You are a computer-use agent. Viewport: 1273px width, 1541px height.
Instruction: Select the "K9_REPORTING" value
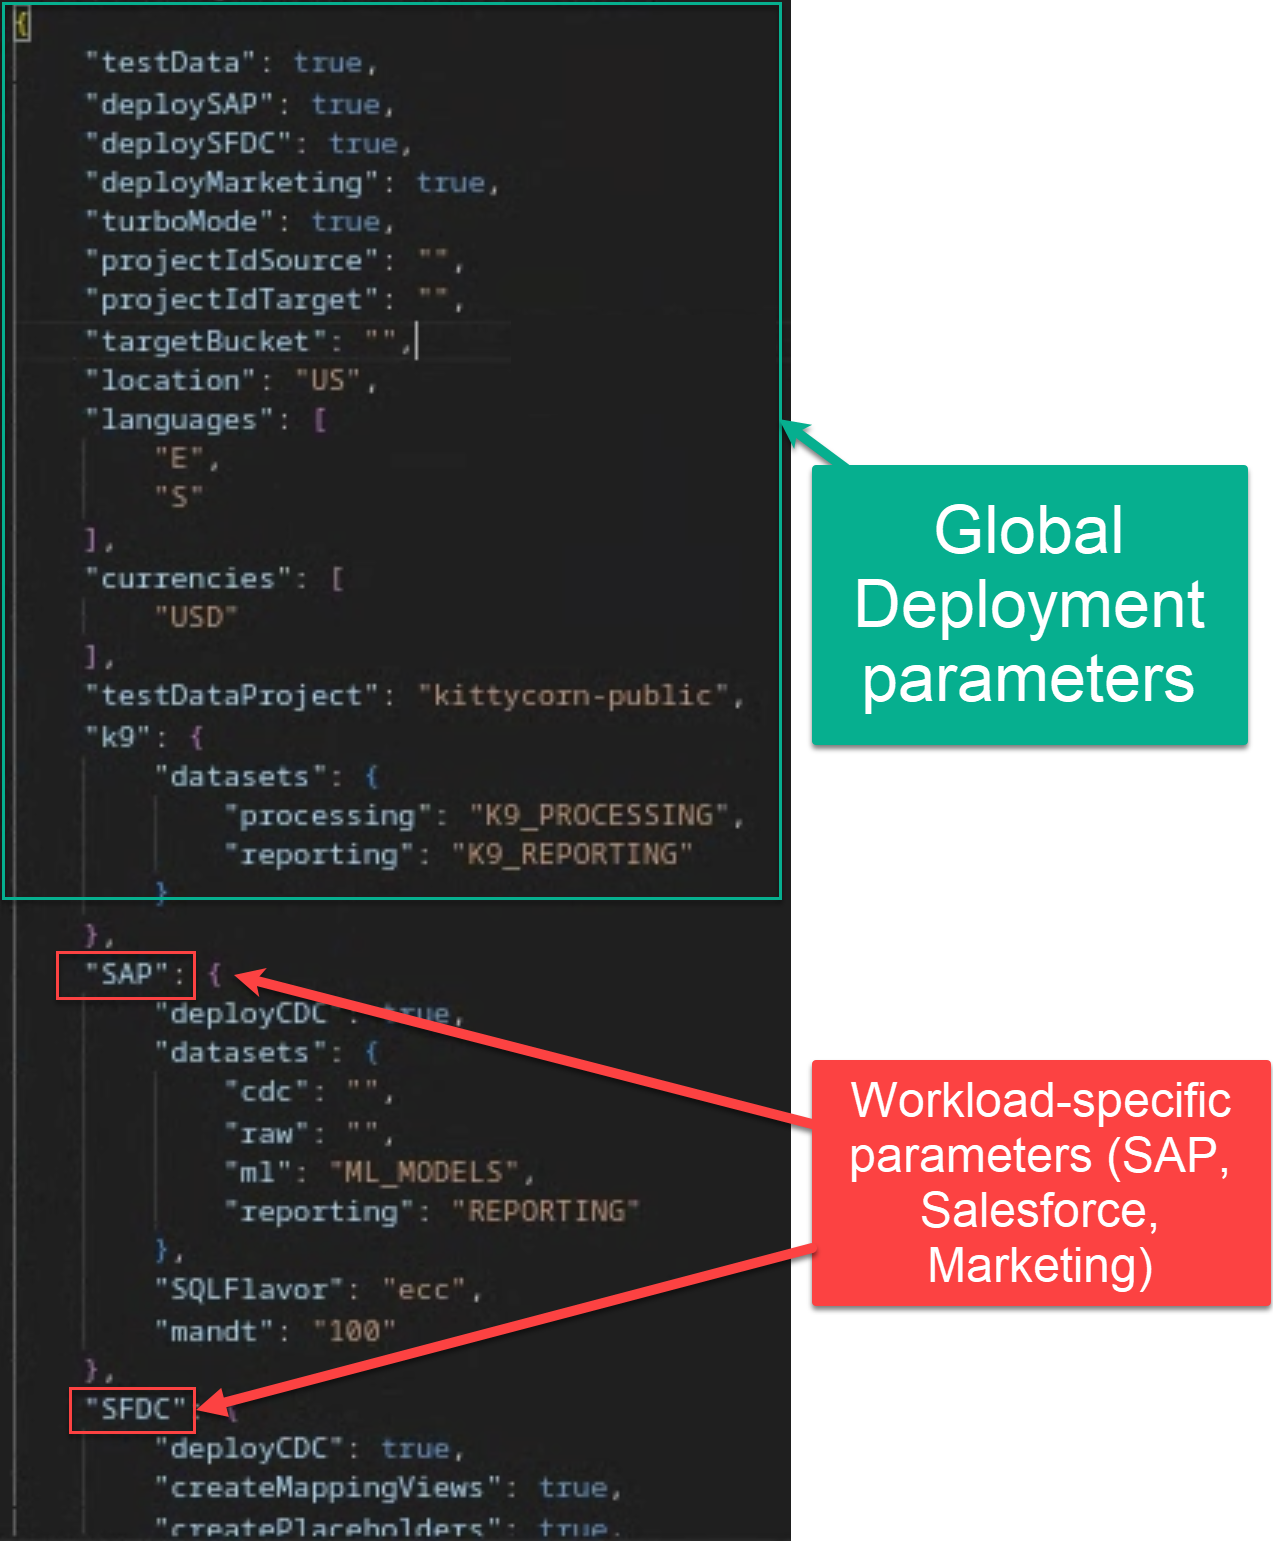click(x=572, y=855)
